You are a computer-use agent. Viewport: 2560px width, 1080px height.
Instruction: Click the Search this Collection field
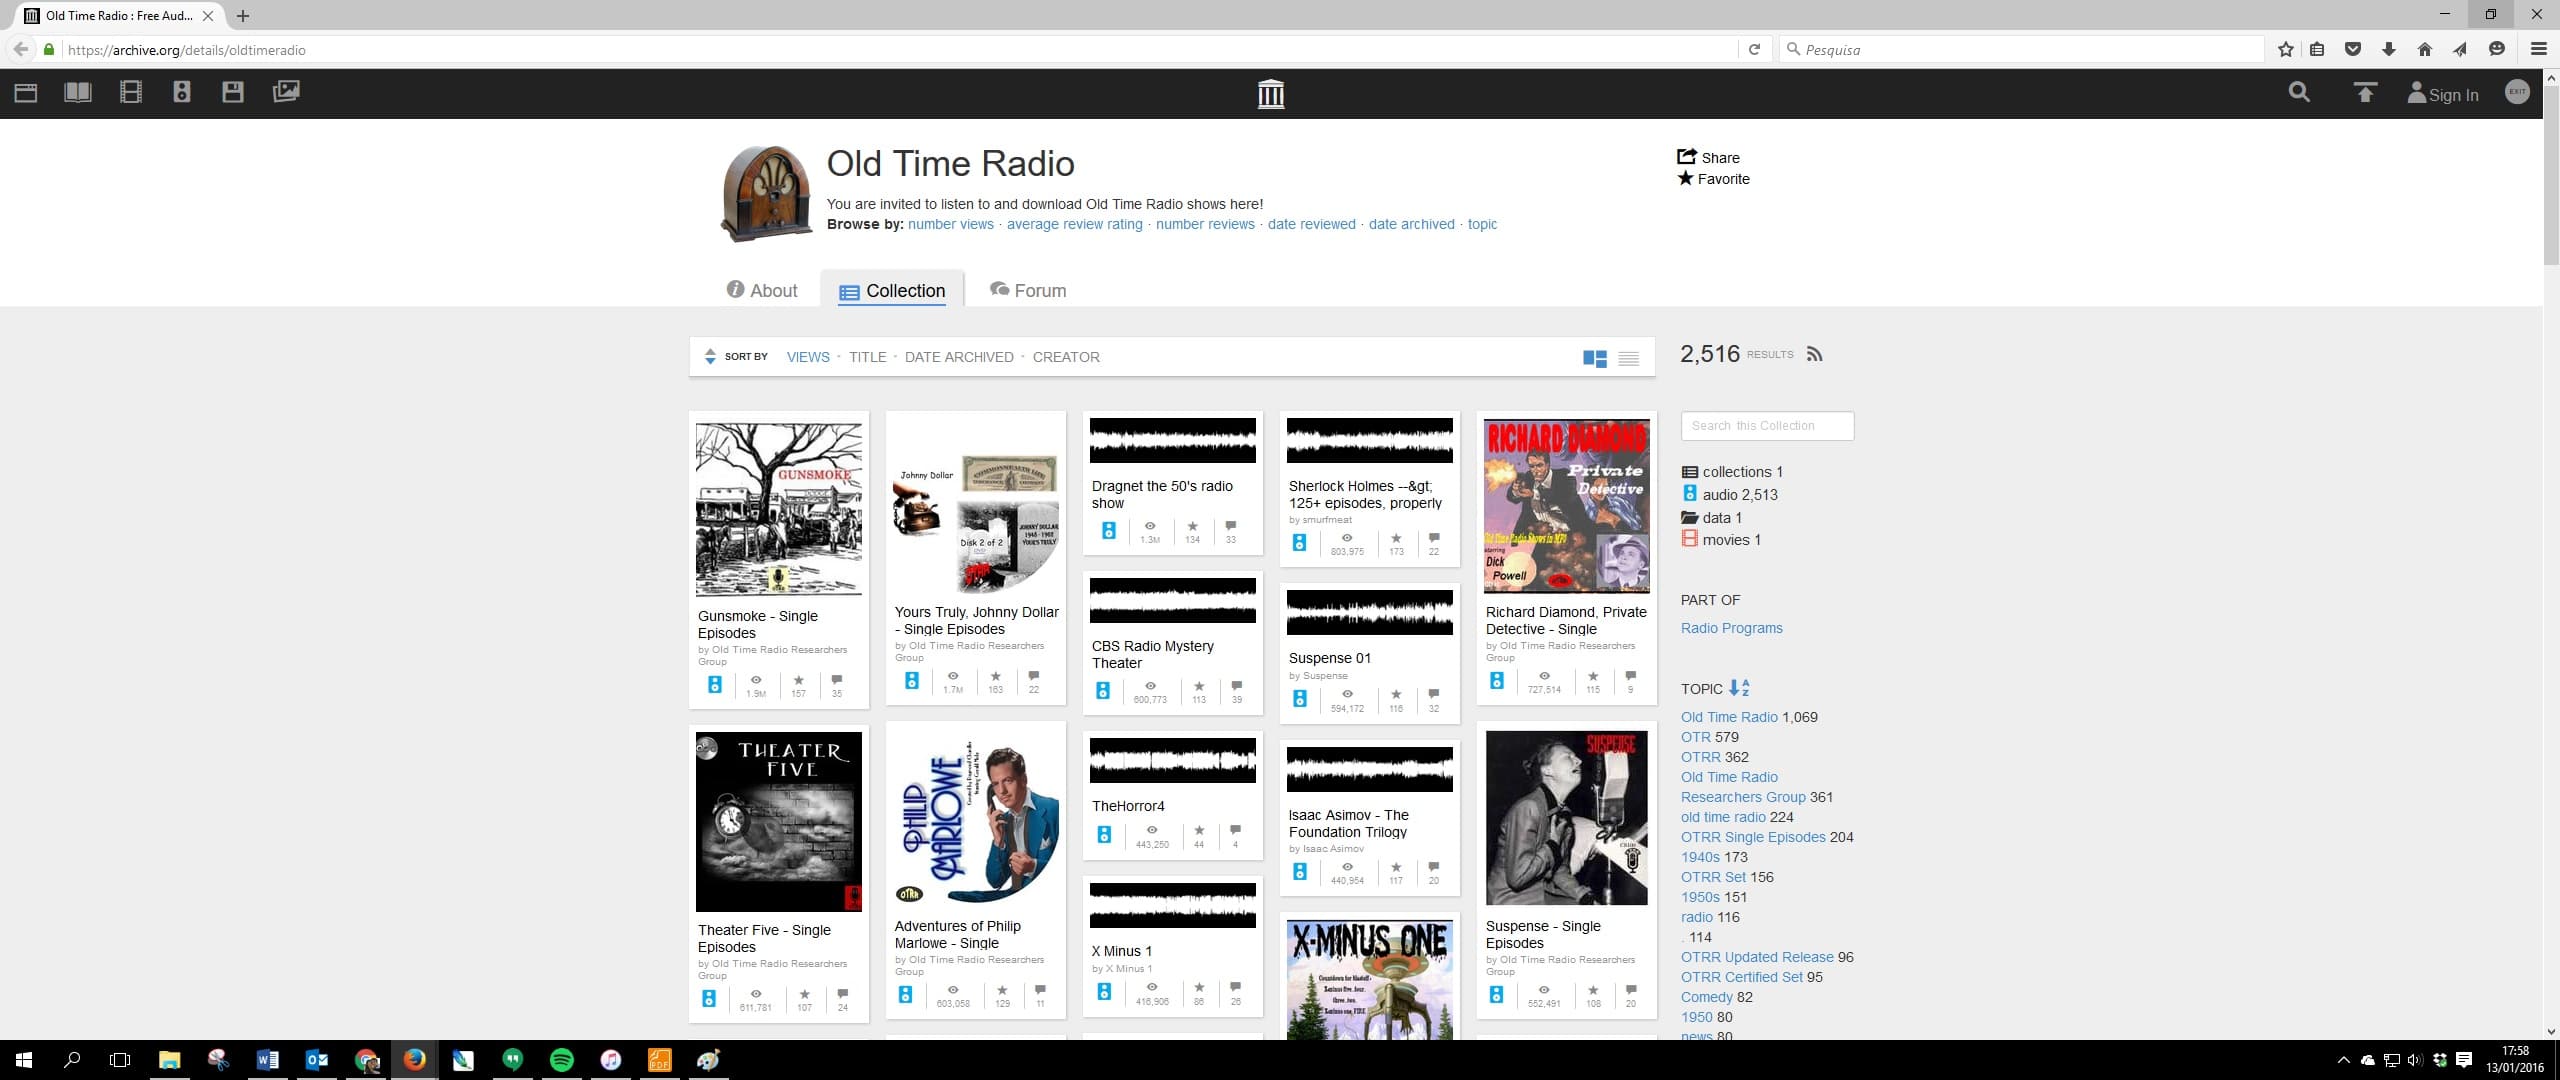tap(1767, 425)
